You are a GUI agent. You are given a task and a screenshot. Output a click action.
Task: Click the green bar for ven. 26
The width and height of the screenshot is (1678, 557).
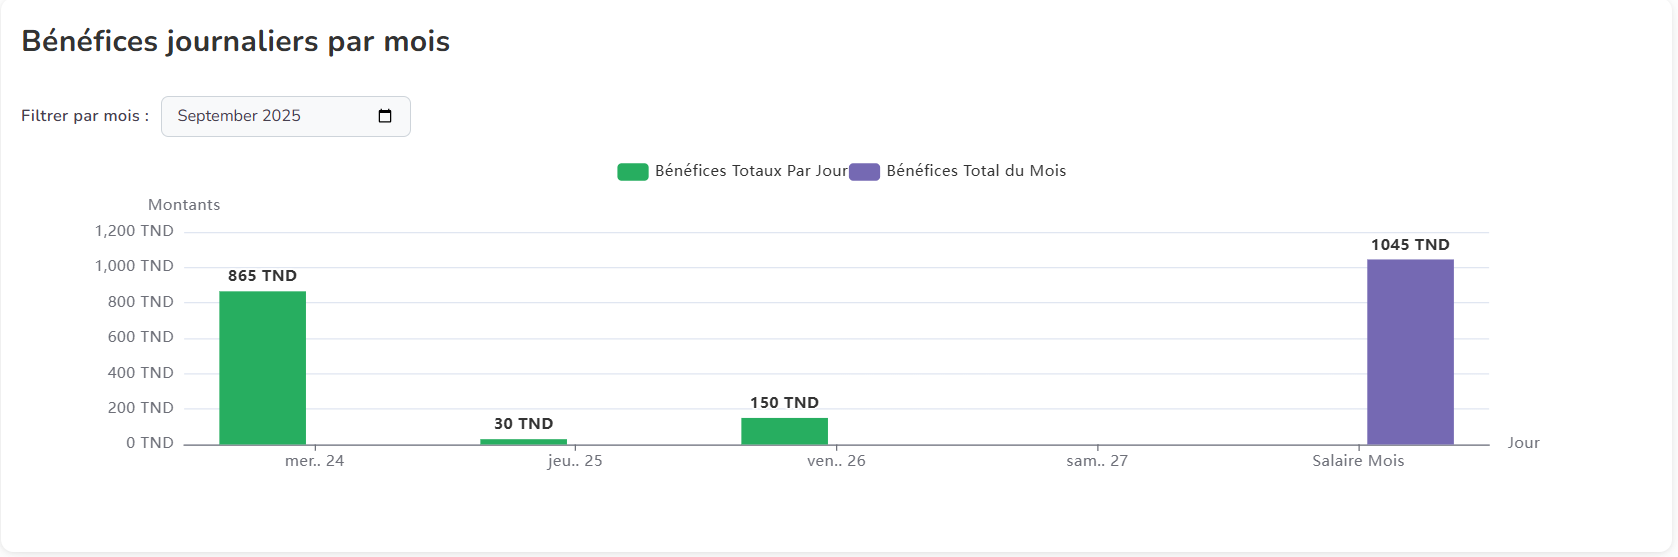point(784,431)
